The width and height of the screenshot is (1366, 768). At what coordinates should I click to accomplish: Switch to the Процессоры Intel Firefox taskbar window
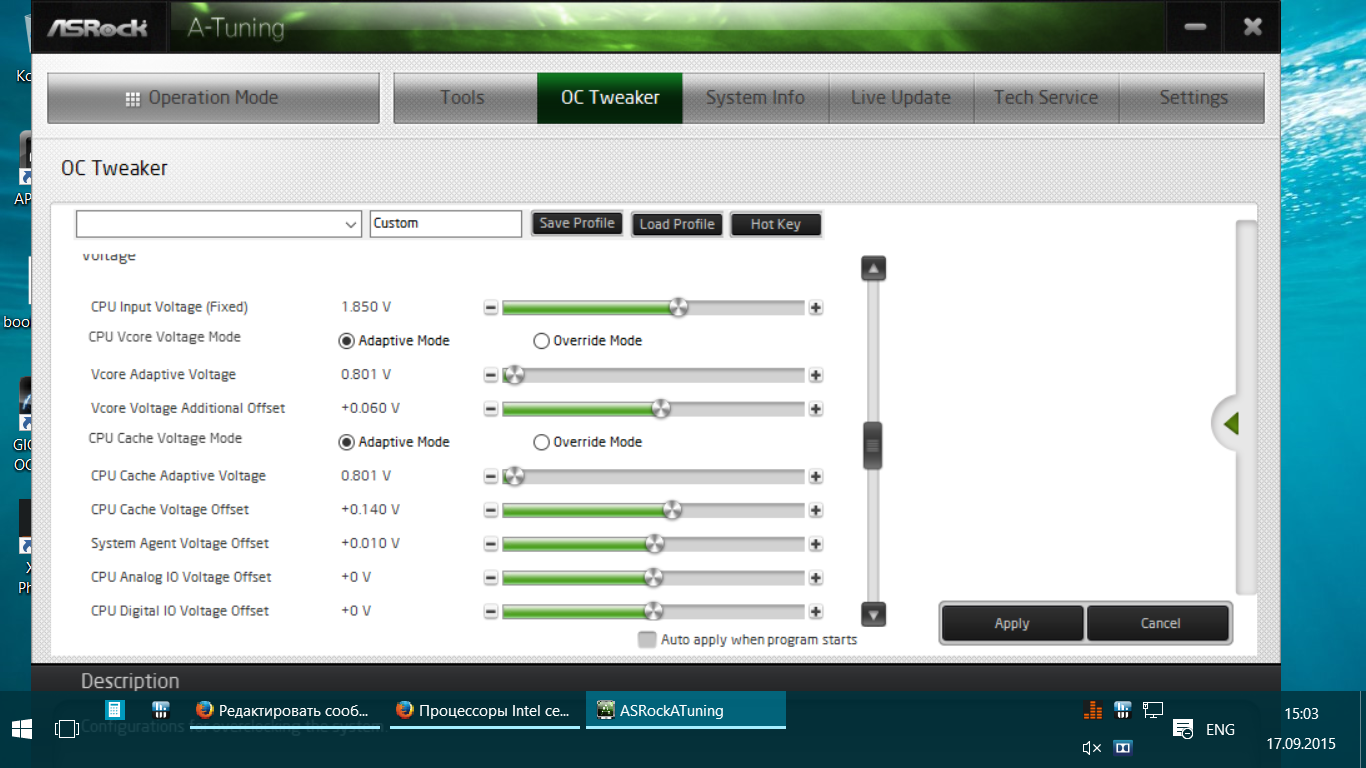(484, 711)
